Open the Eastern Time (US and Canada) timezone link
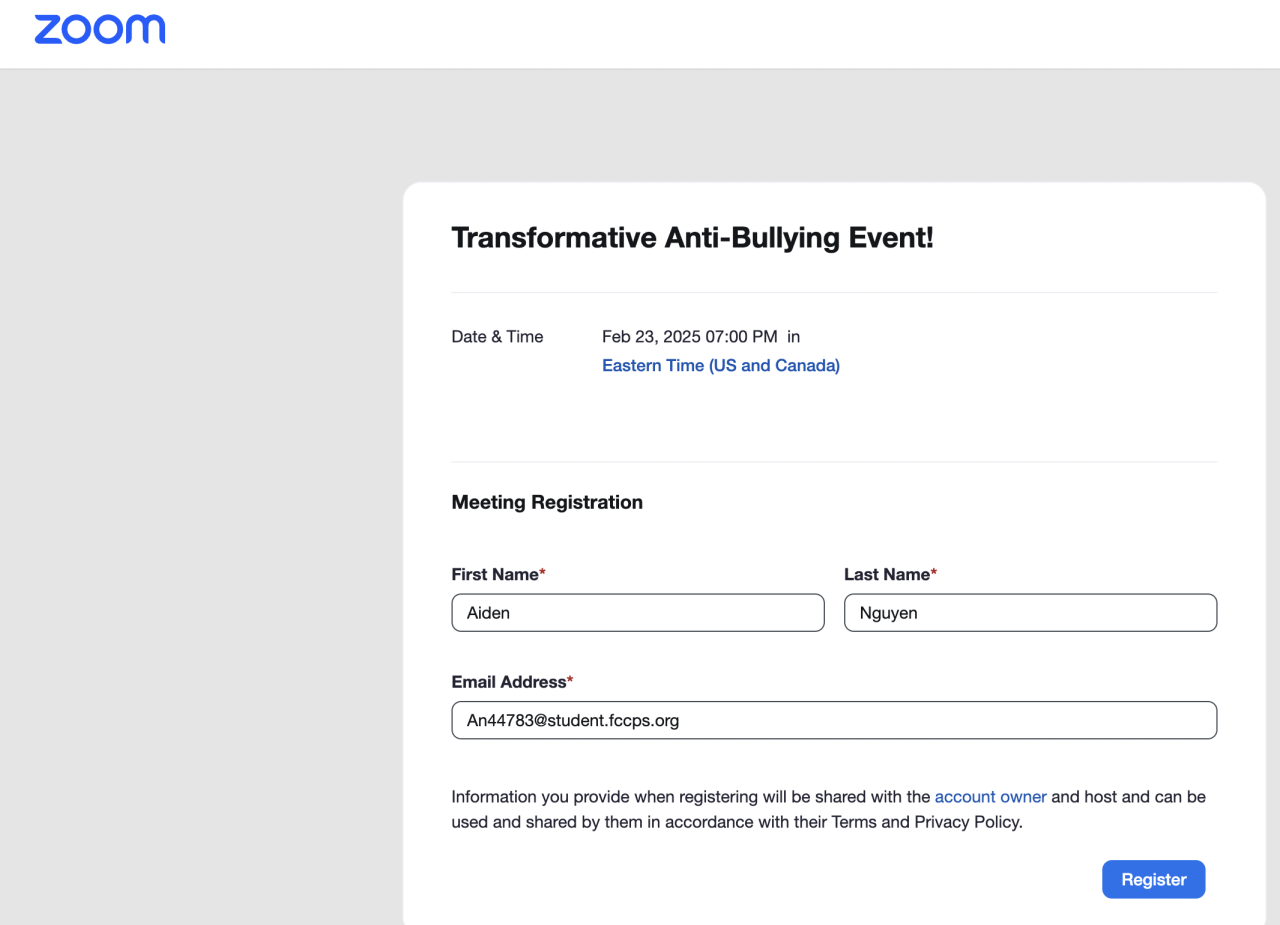This screenshot has width=1280, height=925. click(x=720, y=366)
